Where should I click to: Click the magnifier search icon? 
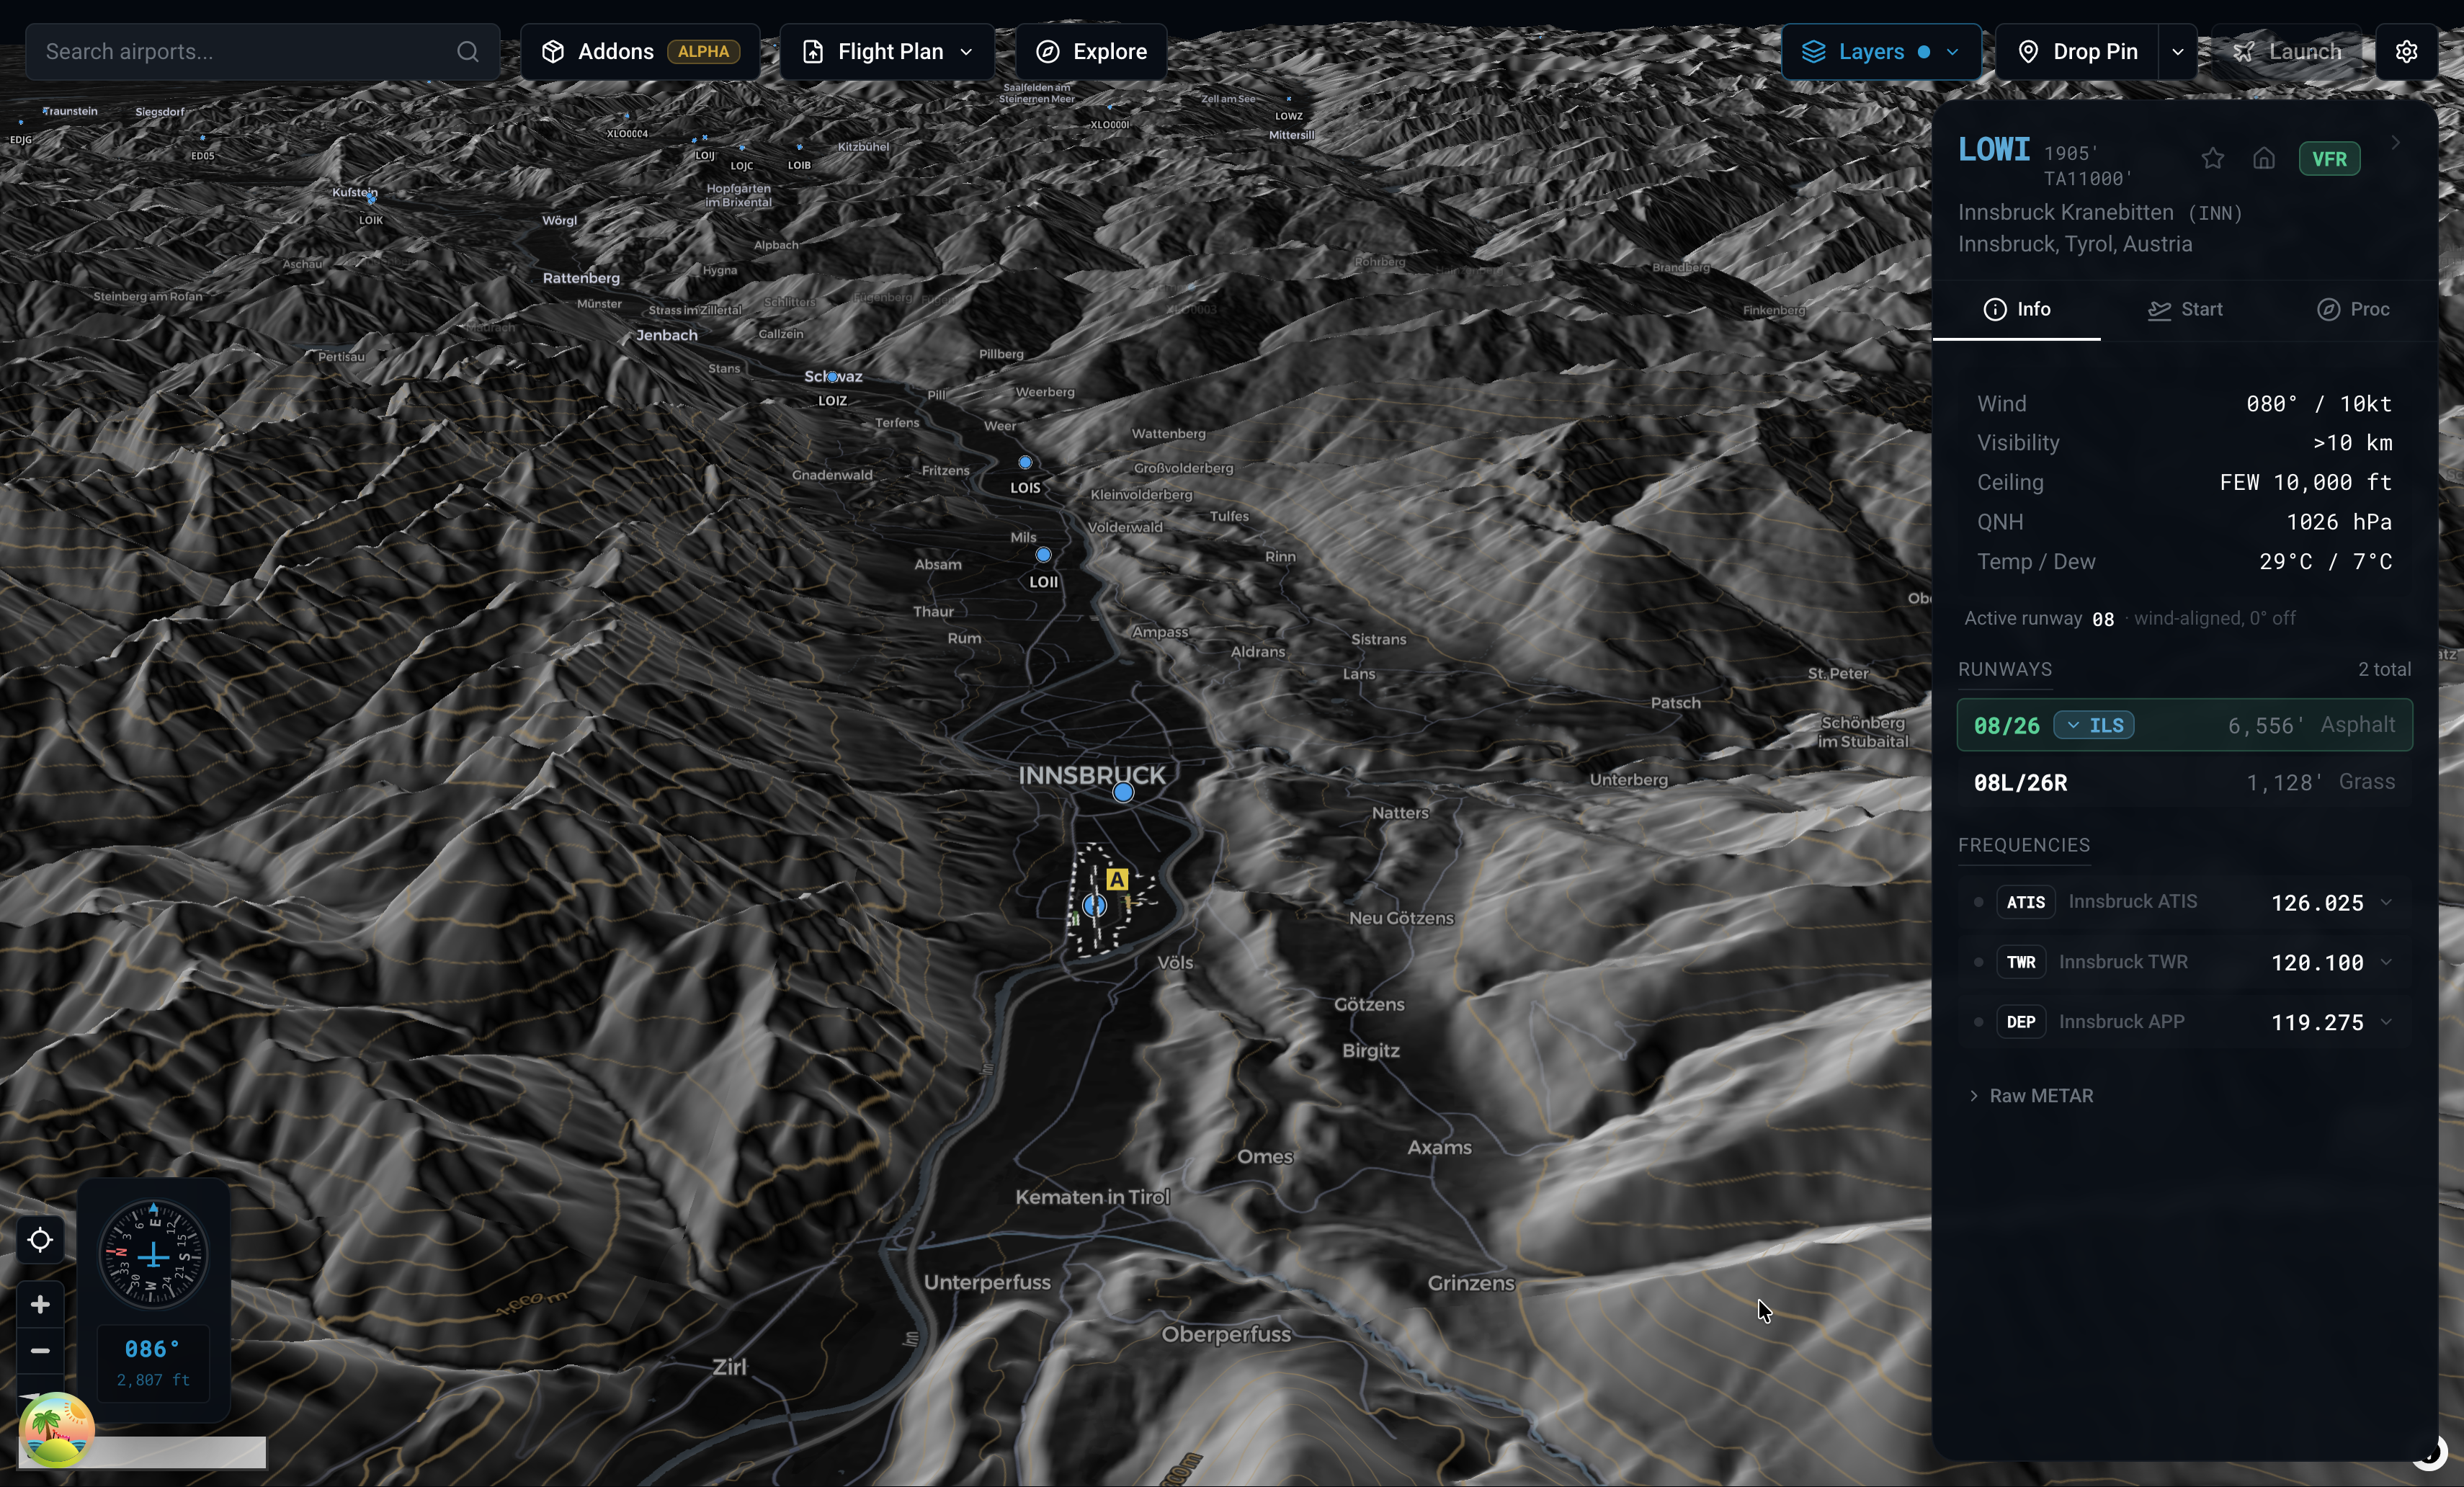click(467, 52)
